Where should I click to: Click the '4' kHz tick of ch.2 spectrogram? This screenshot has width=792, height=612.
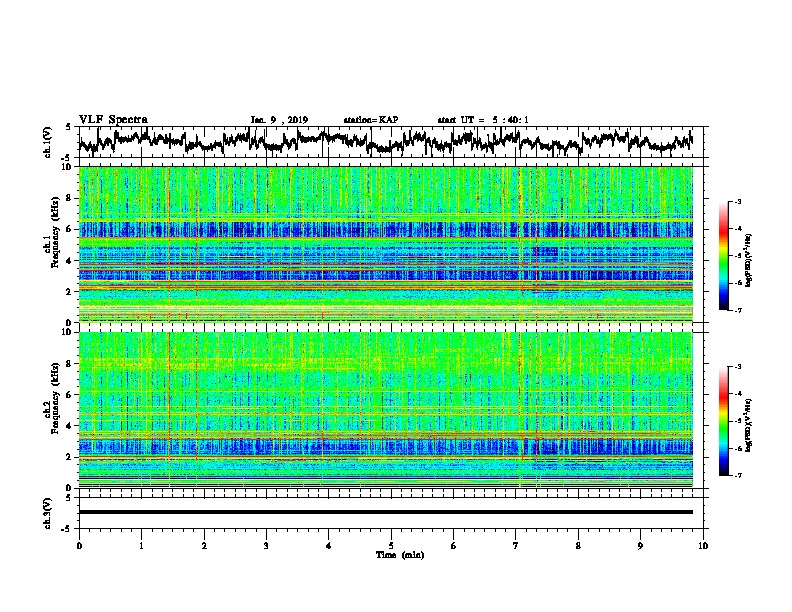pos(70,426)
